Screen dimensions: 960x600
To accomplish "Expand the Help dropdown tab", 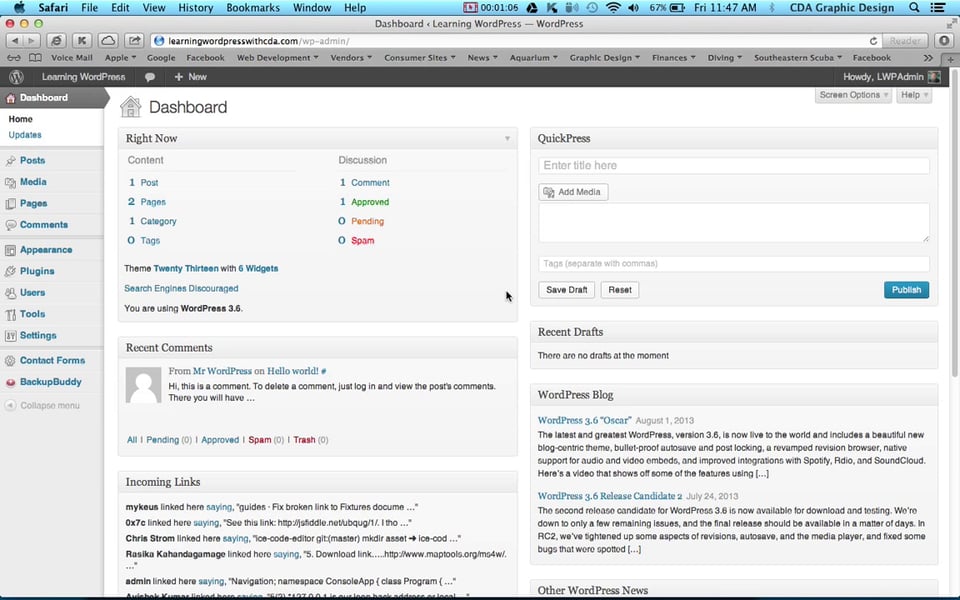I will click(914, 95).
